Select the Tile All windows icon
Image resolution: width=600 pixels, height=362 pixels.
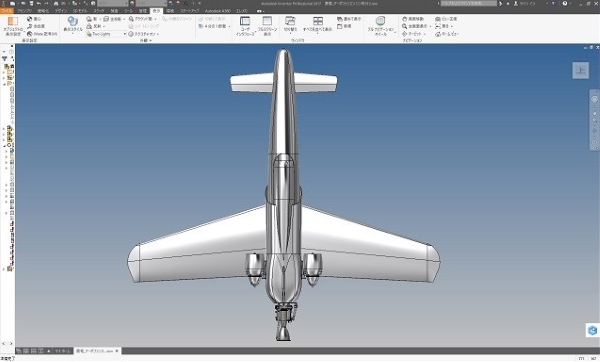coord(317,24)
